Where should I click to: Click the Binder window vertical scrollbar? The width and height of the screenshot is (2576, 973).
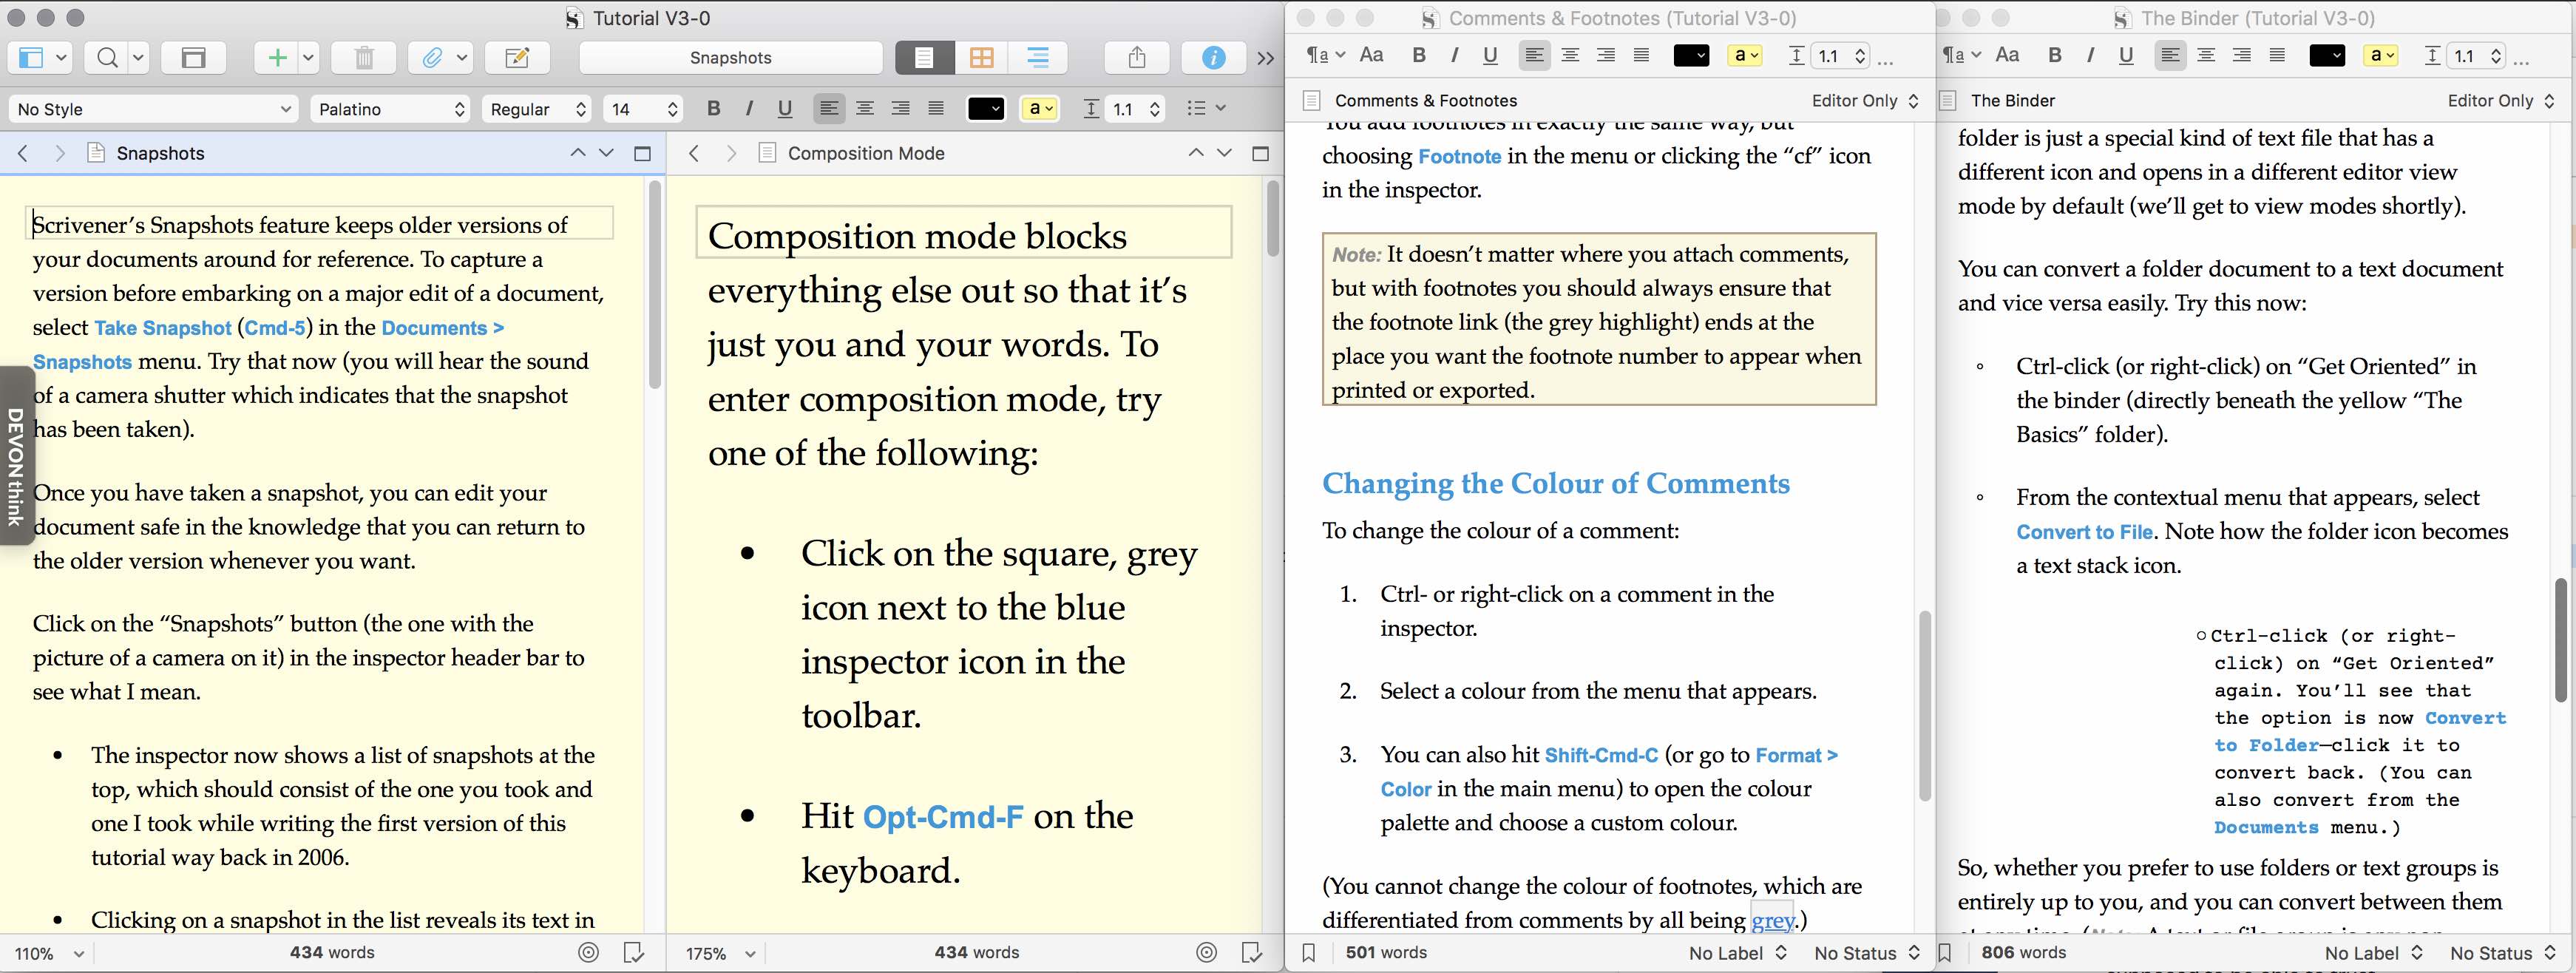(2561, 640)
